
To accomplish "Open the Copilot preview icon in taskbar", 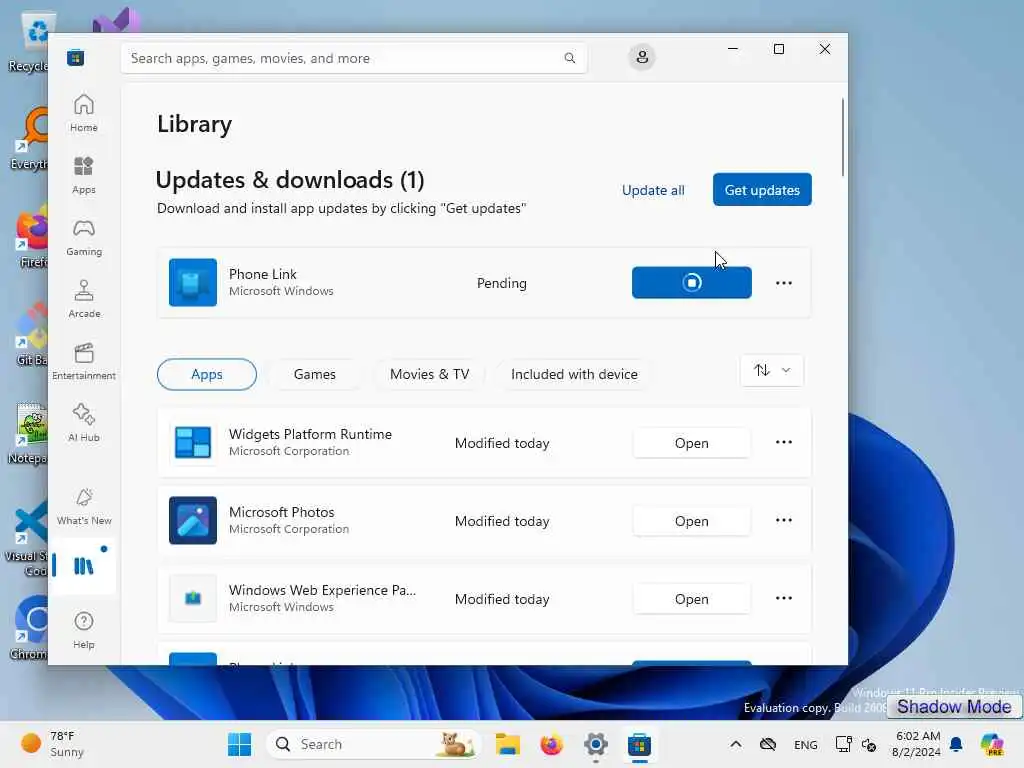I will coord(992,744).
